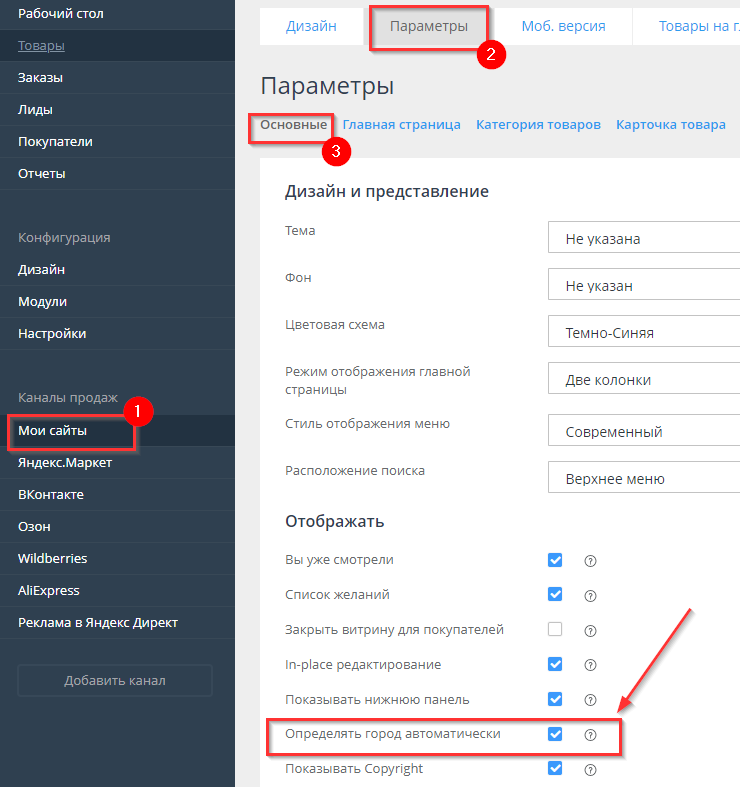Image resolution: width=740 pixels, height=787 pixels.
Task: Disable 'Определять город автоматически' checkbox
Action: coord(555,734)
